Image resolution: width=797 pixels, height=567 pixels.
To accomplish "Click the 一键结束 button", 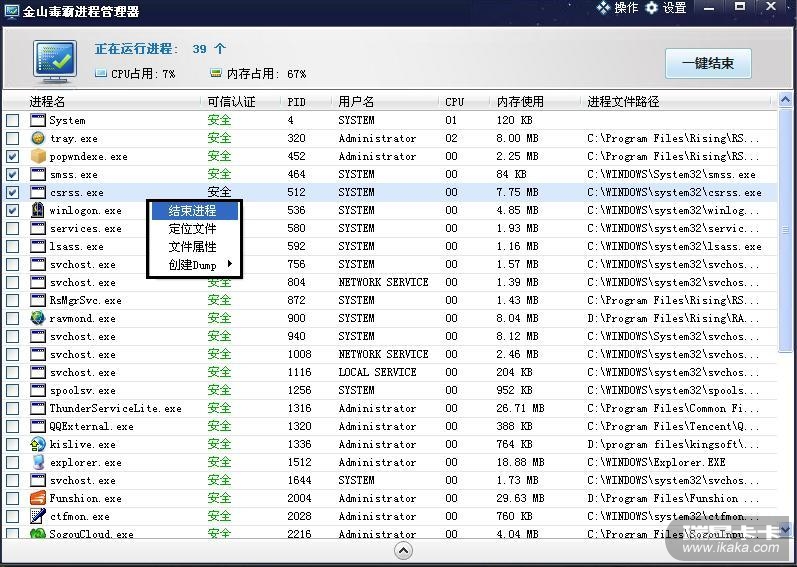I will pos(708,63).
